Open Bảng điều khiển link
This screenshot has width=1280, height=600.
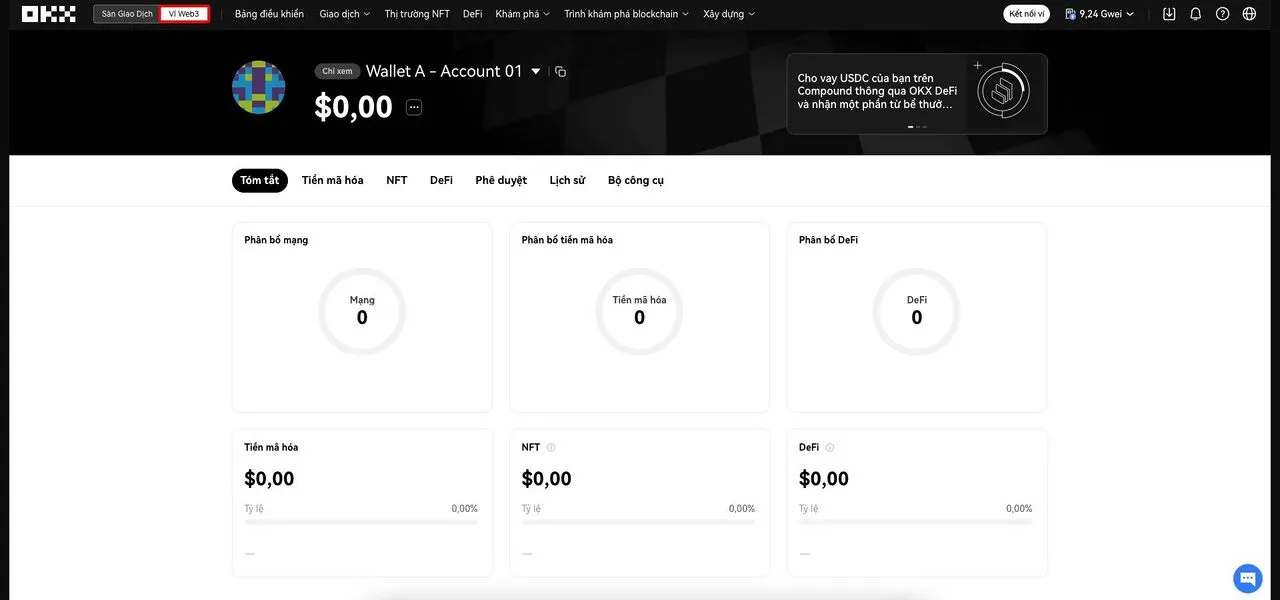tap(269, 14)
